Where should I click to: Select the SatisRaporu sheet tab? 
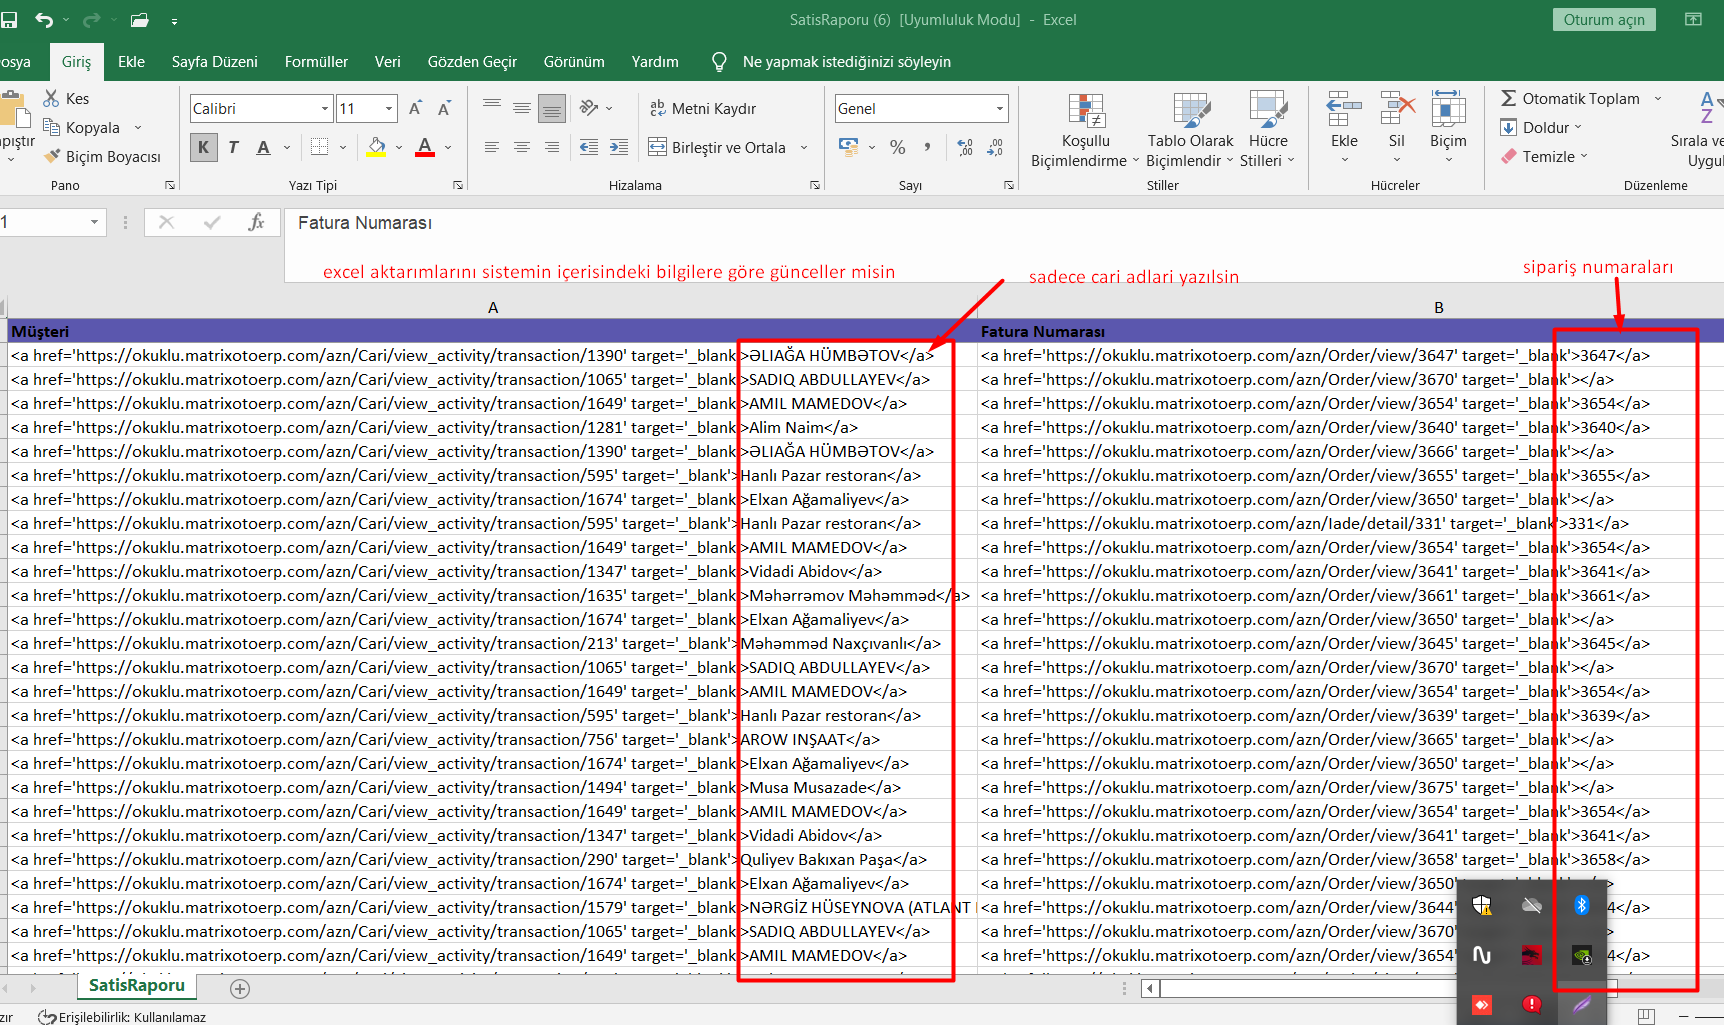coord(137,985)
